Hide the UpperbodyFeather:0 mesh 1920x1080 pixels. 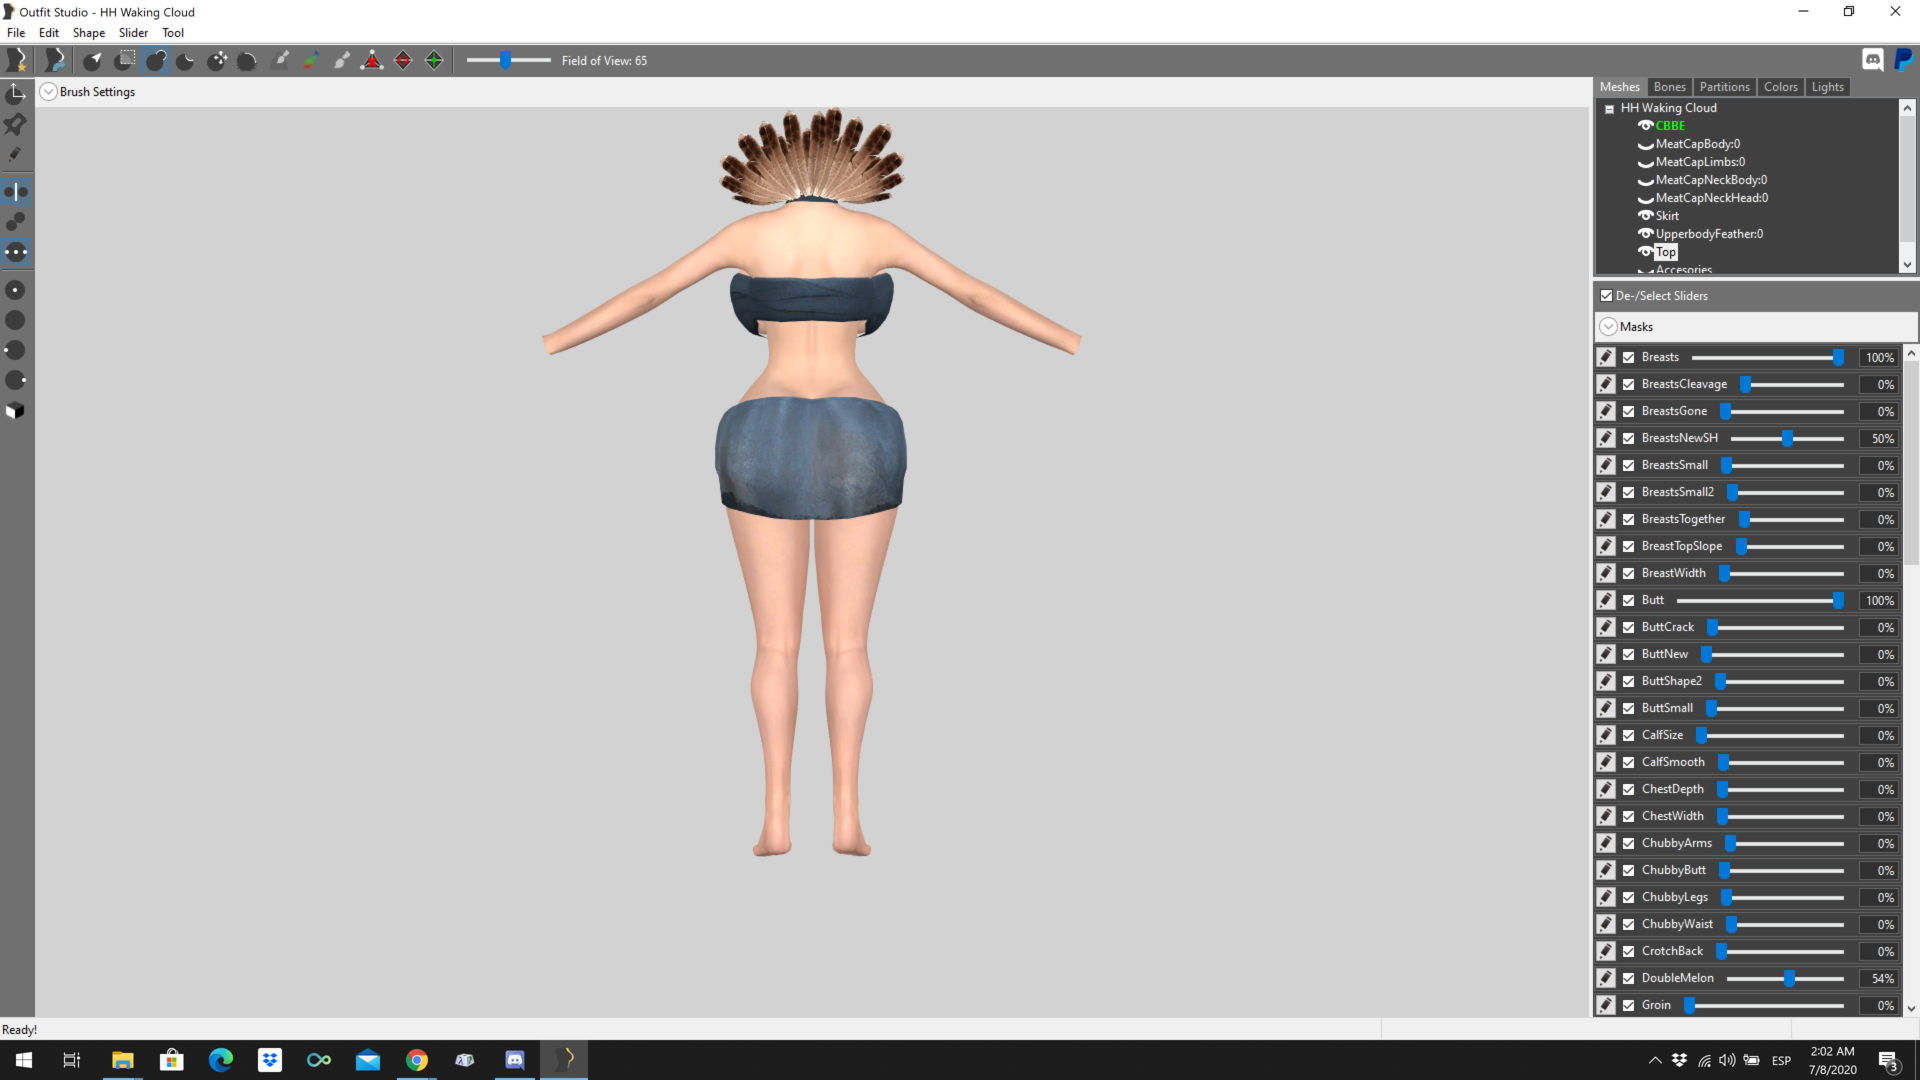click(1645, 234)
